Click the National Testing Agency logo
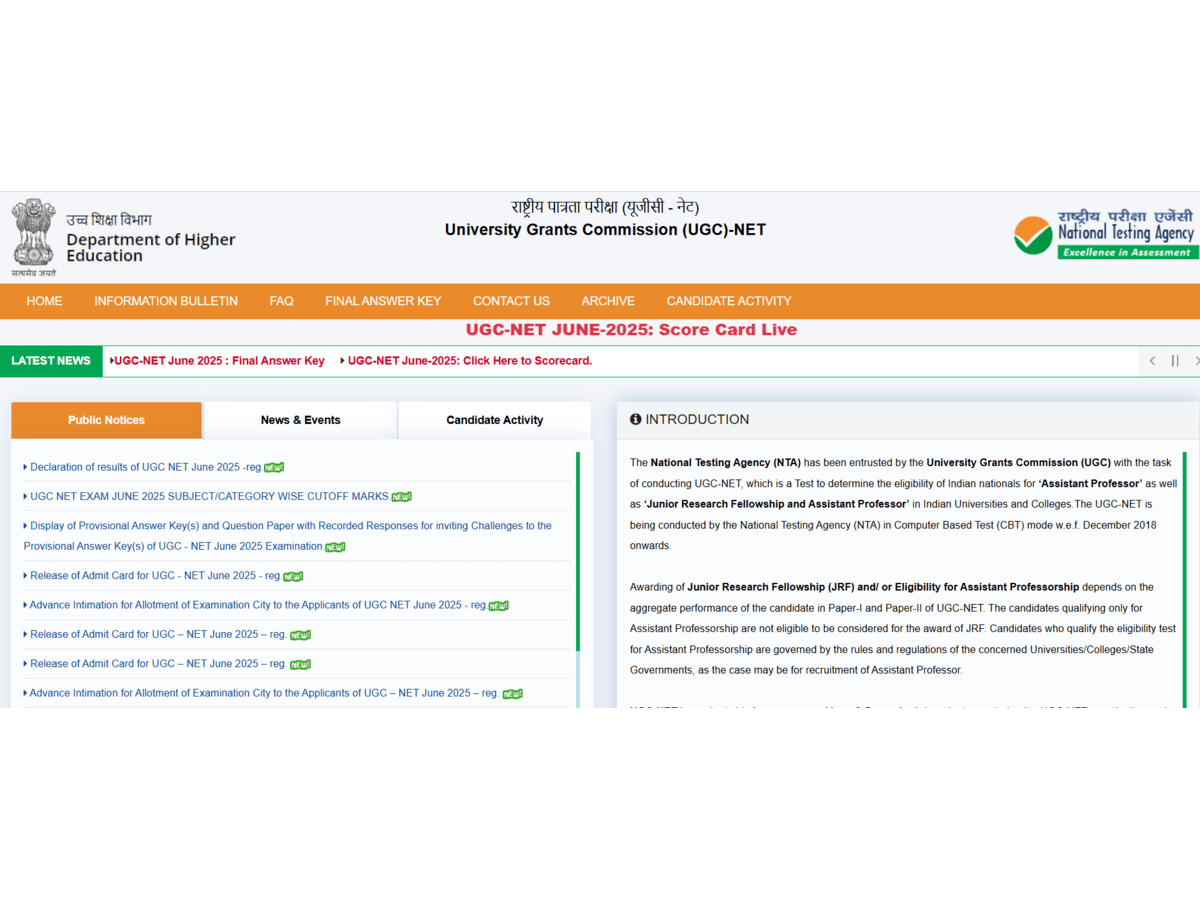 point(1104,234)
